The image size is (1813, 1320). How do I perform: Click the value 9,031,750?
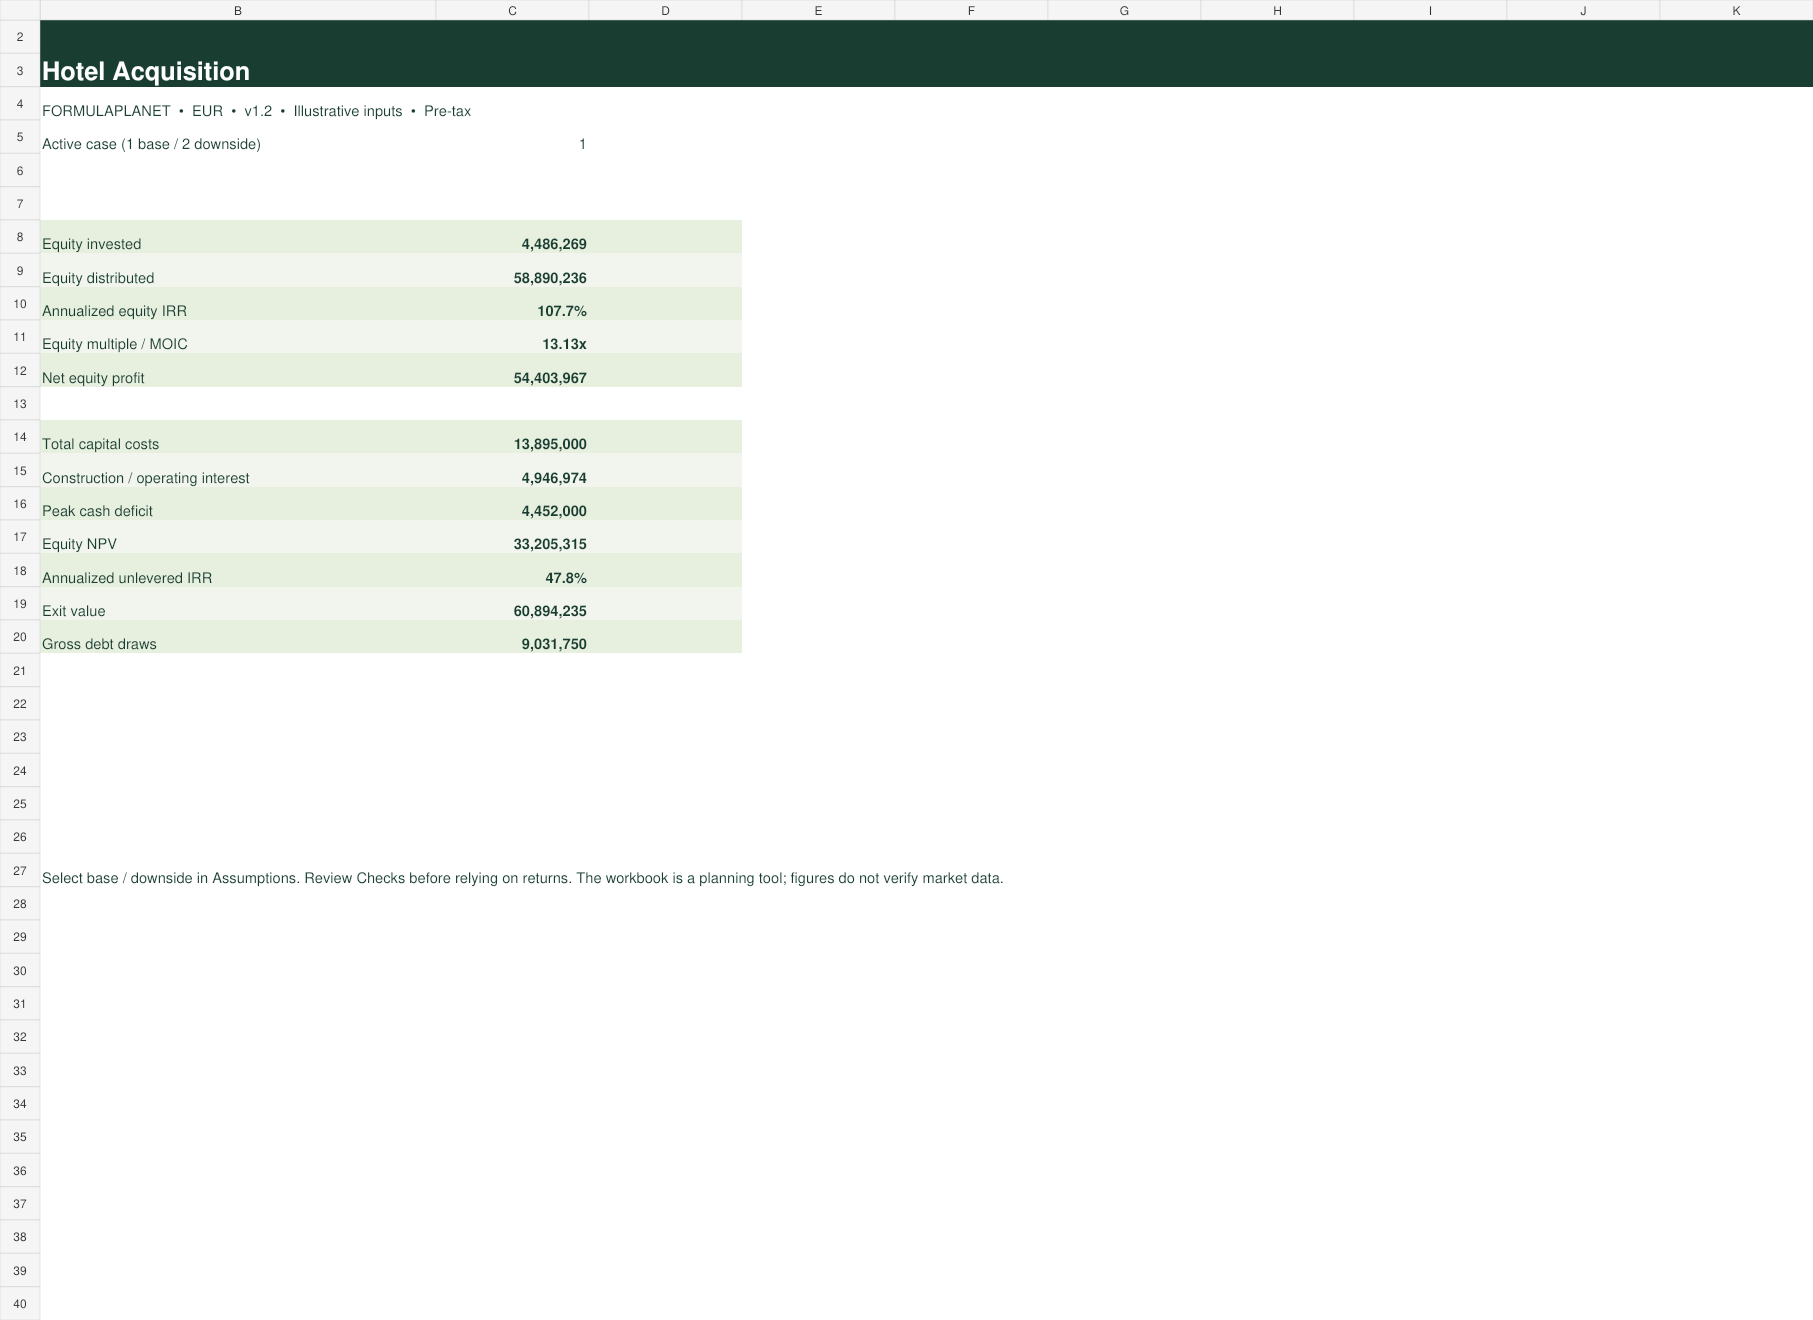point(554,644)
